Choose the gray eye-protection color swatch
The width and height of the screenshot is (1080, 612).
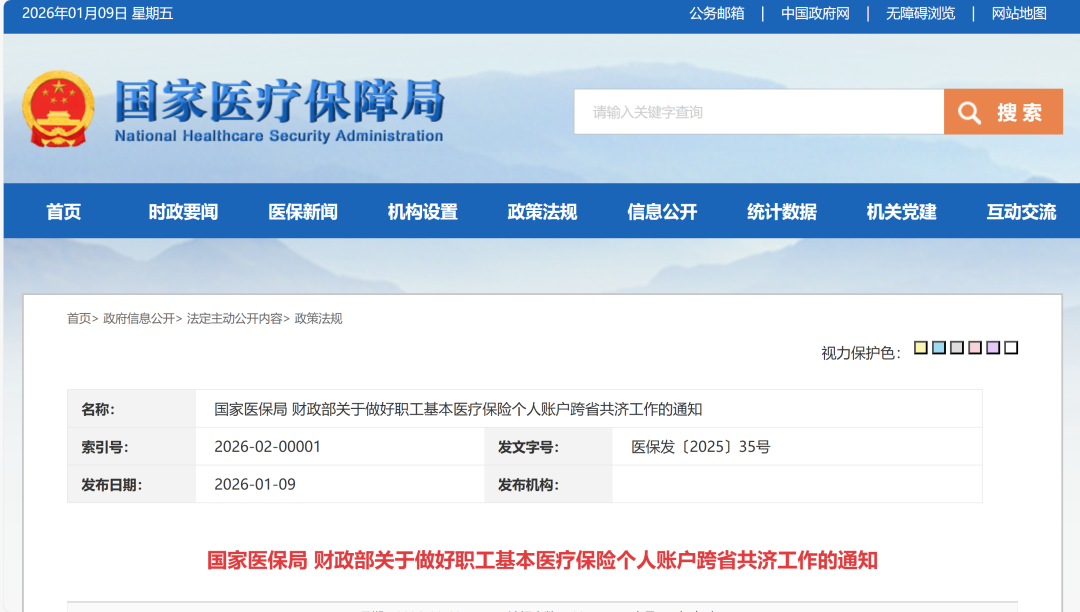(x=957, y=348)
